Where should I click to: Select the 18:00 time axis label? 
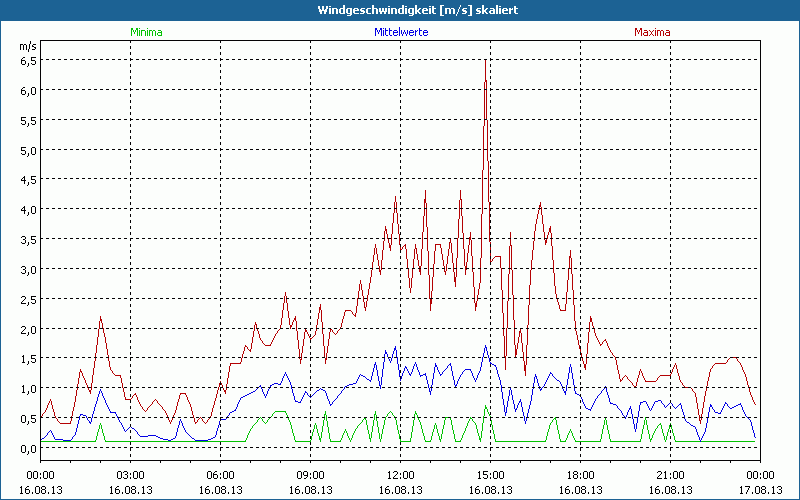click(x=580, y=475)
